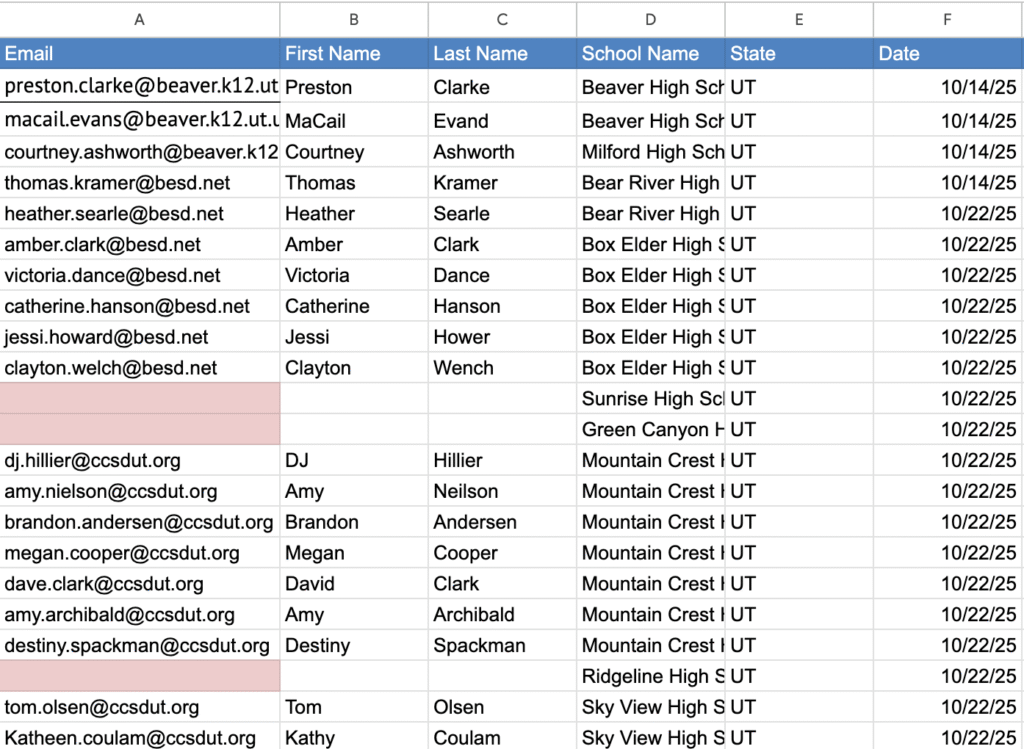The width and height of the screenshot is (1024, 749).
Task: Select the "School Name" header cell
Action: point(651,54)
